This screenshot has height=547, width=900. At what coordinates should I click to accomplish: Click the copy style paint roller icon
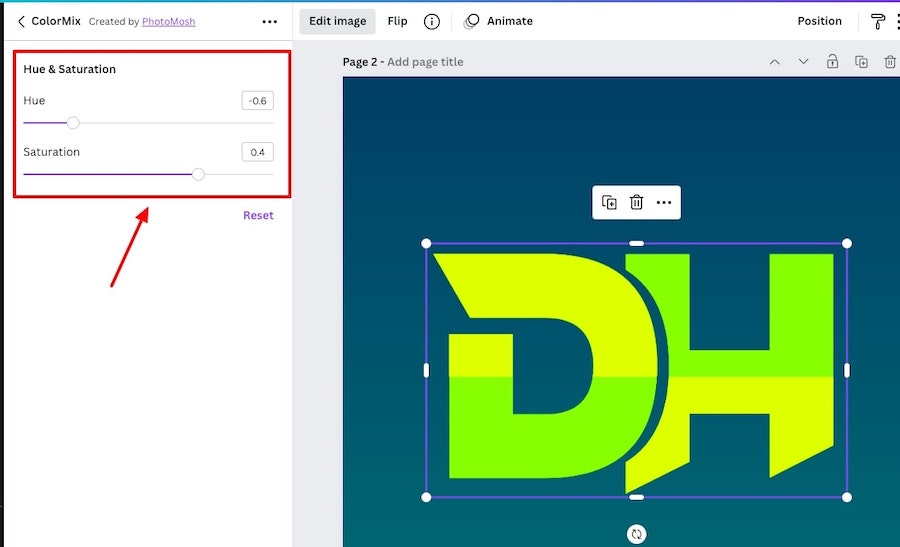[878, 21]
